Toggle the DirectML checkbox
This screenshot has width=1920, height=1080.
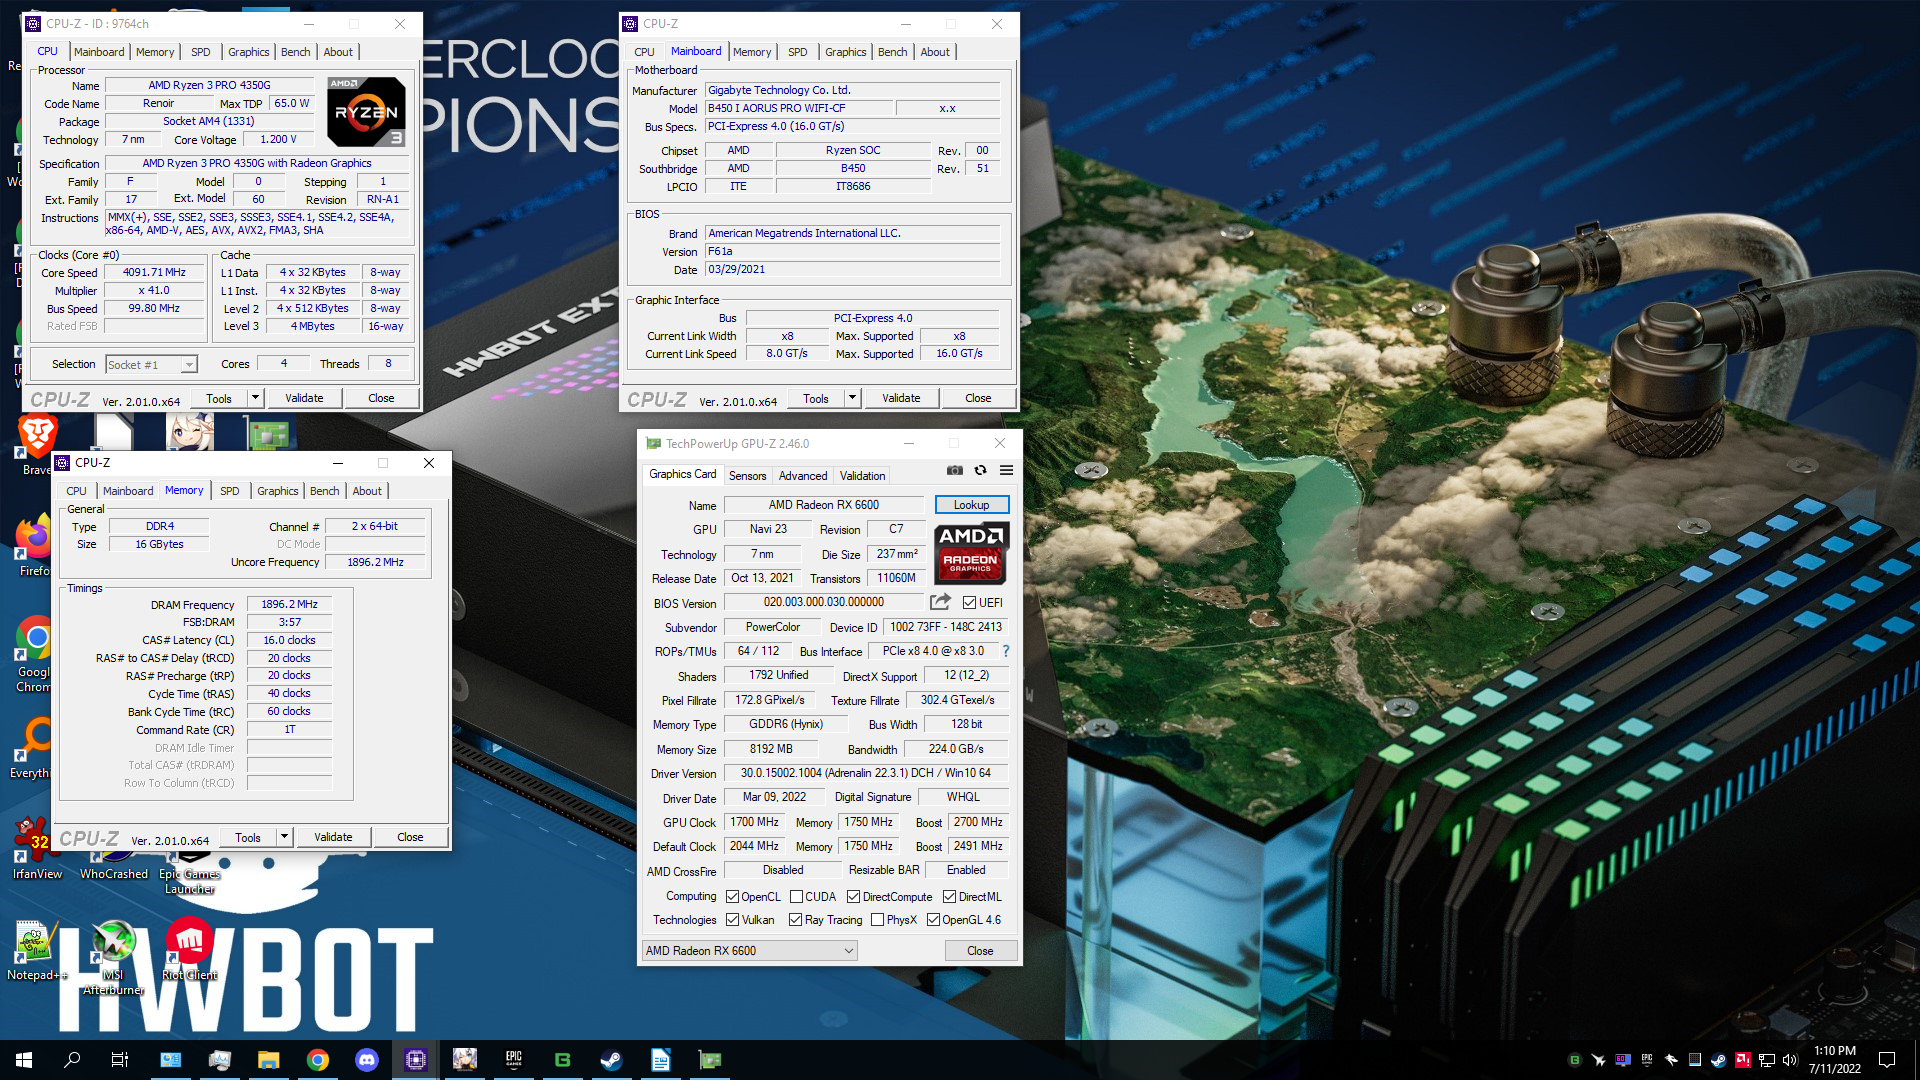[949, 897]
